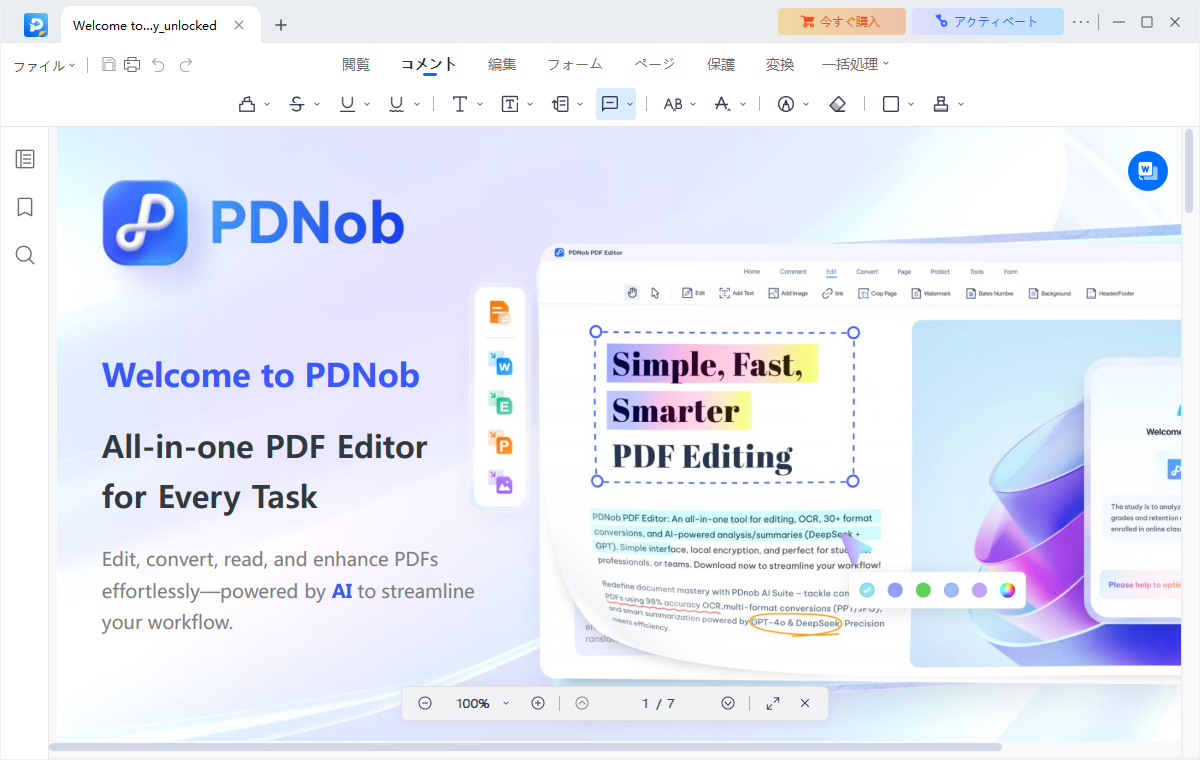Select the Rectangle shape tool
The height and width of the screenshot is (760, 1200).
pos(891,104)
